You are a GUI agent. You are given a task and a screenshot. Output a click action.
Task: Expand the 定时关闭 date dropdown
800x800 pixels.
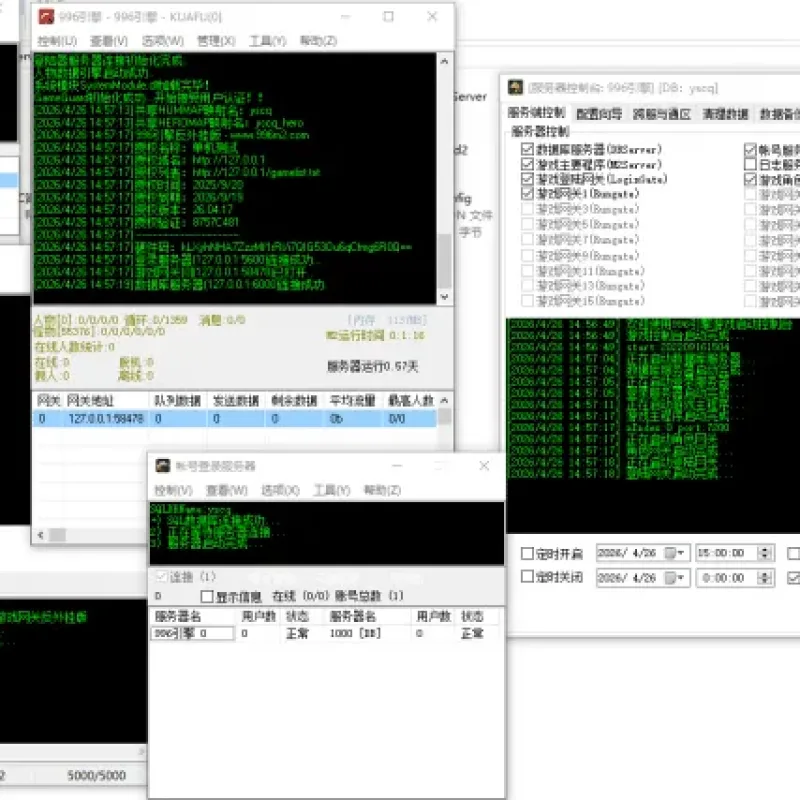click(x=681, y=578)
